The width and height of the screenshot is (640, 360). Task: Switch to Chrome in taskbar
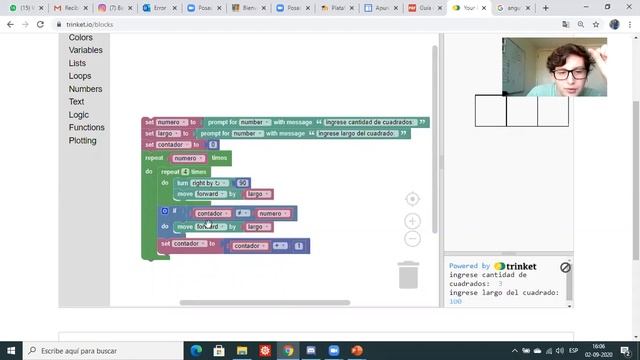click(288, 351)
